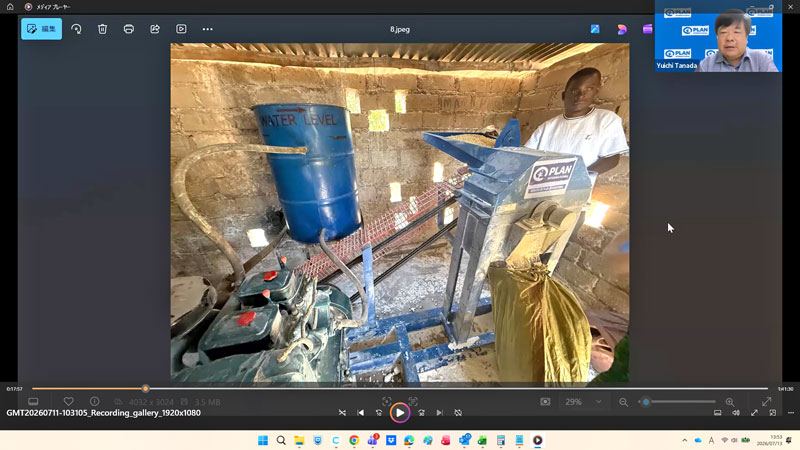Toggle shuffle in the media player

(x=342, y=413)
